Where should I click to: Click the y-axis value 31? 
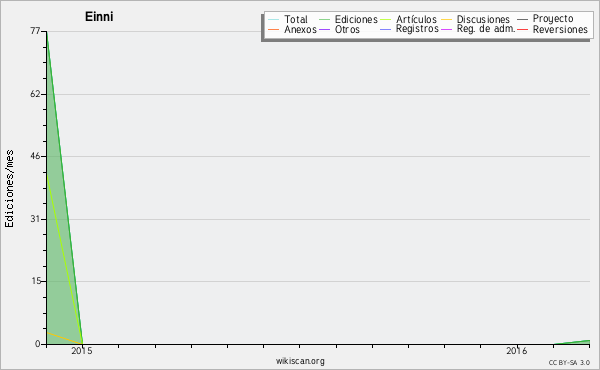(35, 219)
